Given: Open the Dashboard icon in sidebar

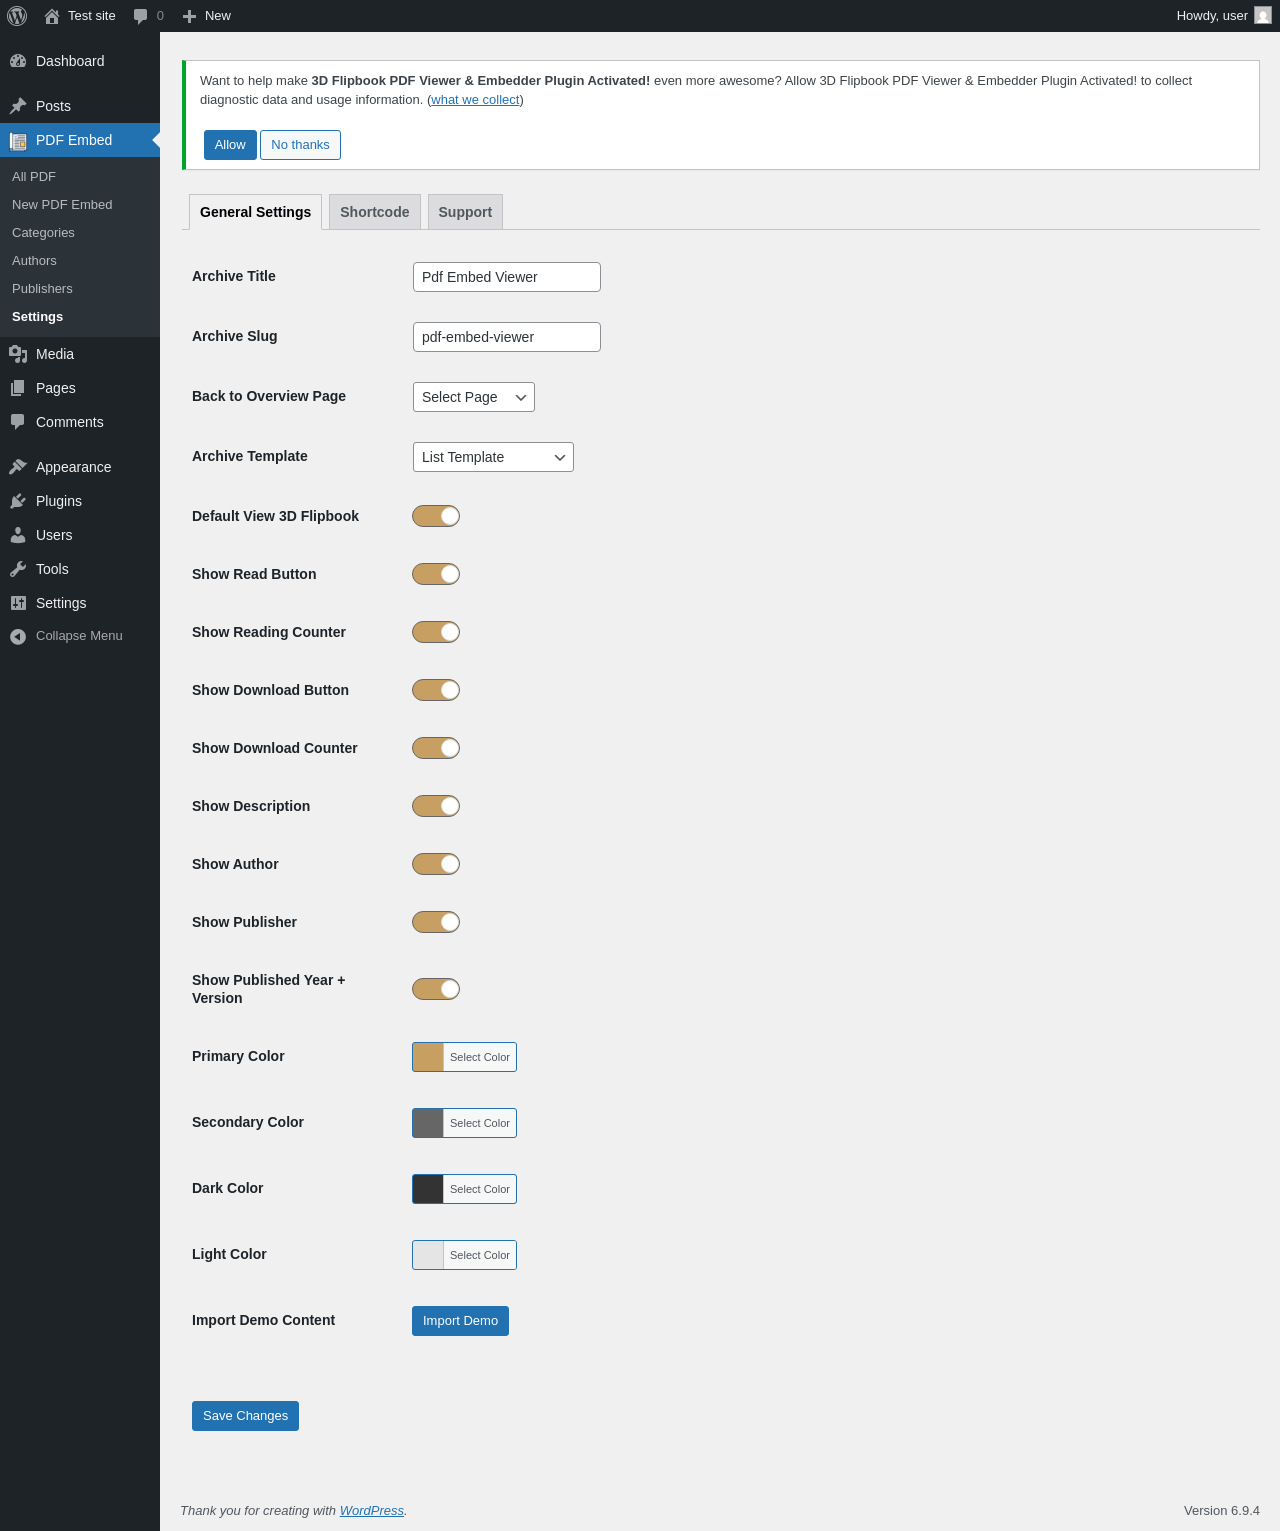Looking at the screenshot, I should point(18,61).
